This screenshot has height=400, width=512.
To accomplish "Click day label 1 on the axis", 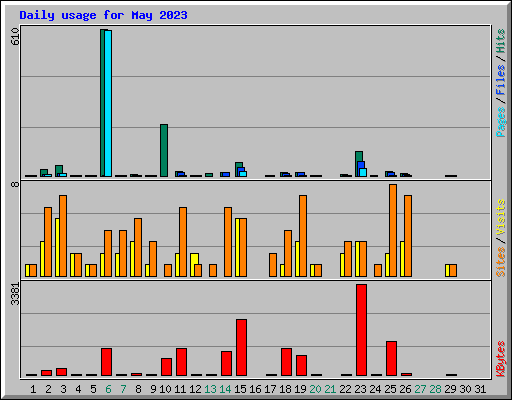I will [33, 389].
